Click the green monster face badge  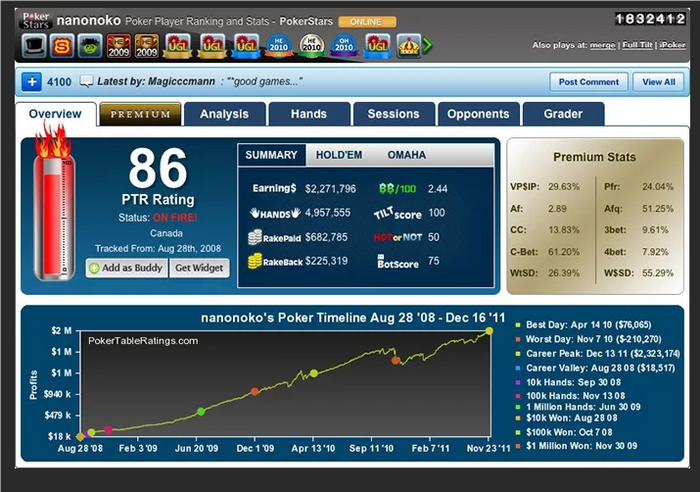click(x=90, y=46)
